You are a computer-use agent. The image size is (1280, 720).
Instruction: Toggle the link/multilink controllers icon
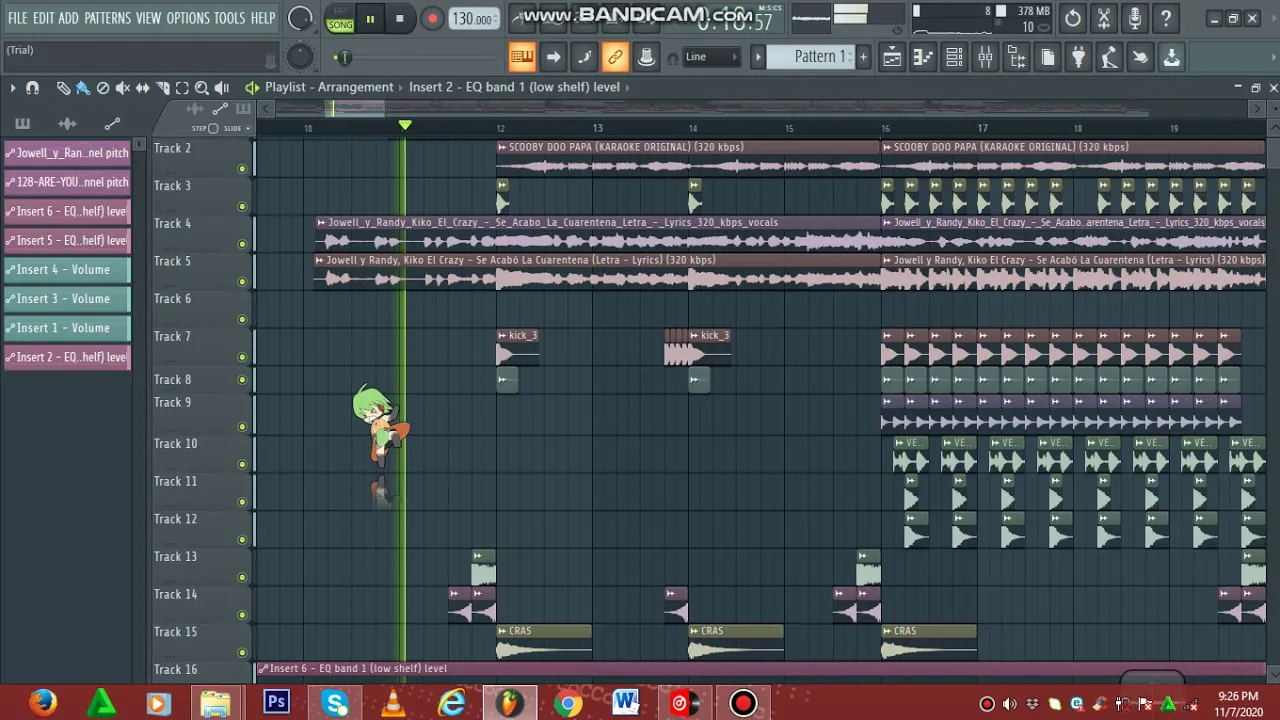tap(615, 57)
